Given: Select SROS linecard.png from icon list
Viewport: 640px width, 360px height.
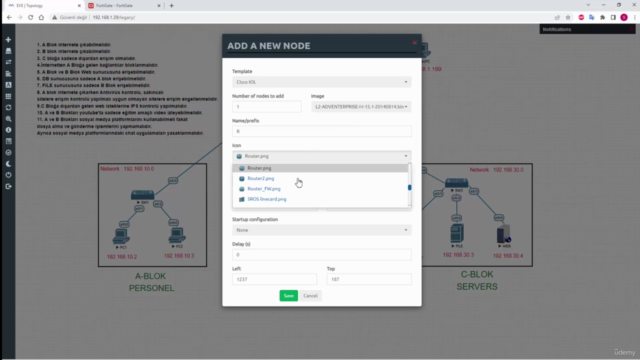Looking at the screenshot, I should pos(320,199).
